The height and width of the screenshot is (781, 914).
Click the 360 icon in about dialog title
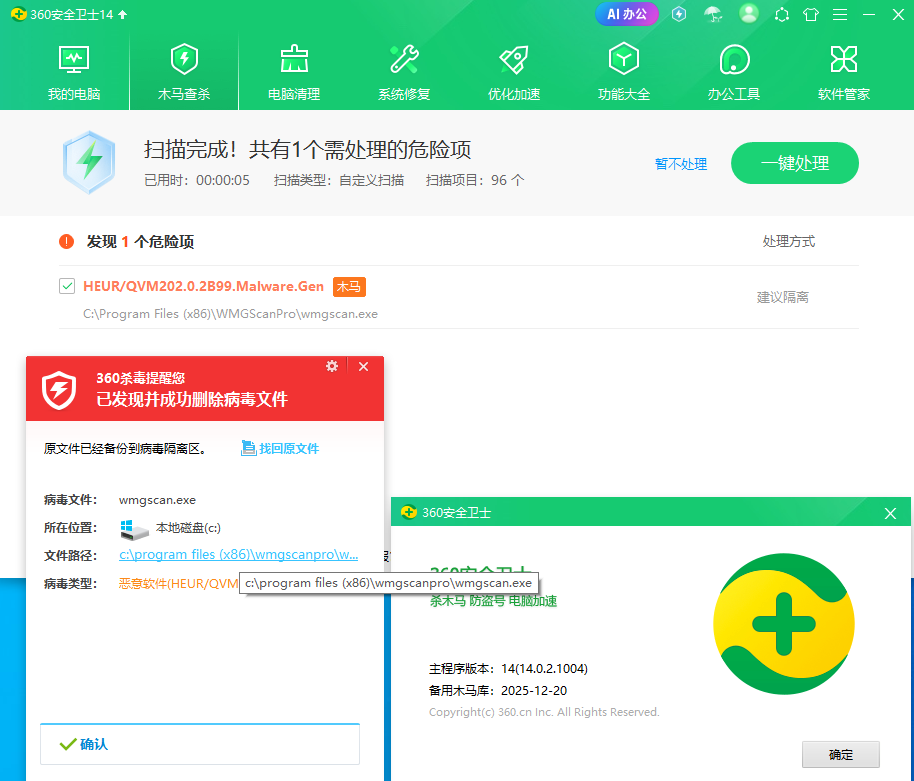(x=409, y=512)
